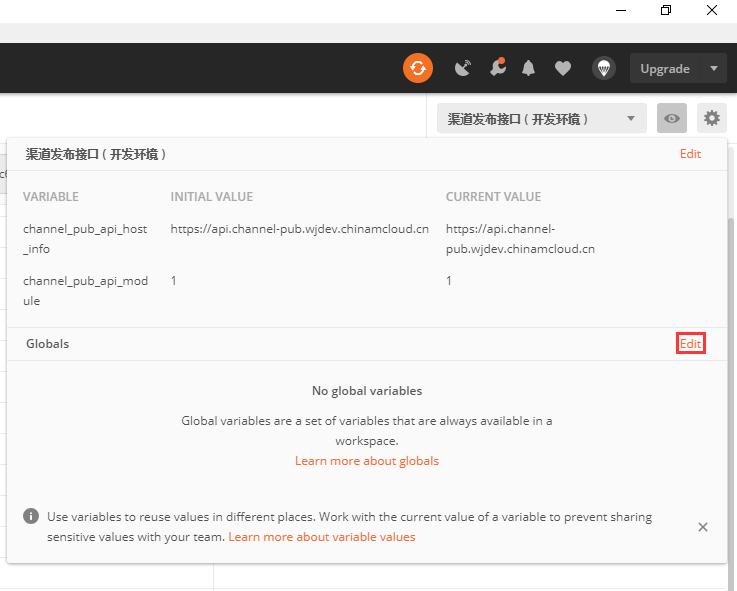737x591 pixels.
Task: Edit the 渠道发布接口 environment
Action: point(690,154)
